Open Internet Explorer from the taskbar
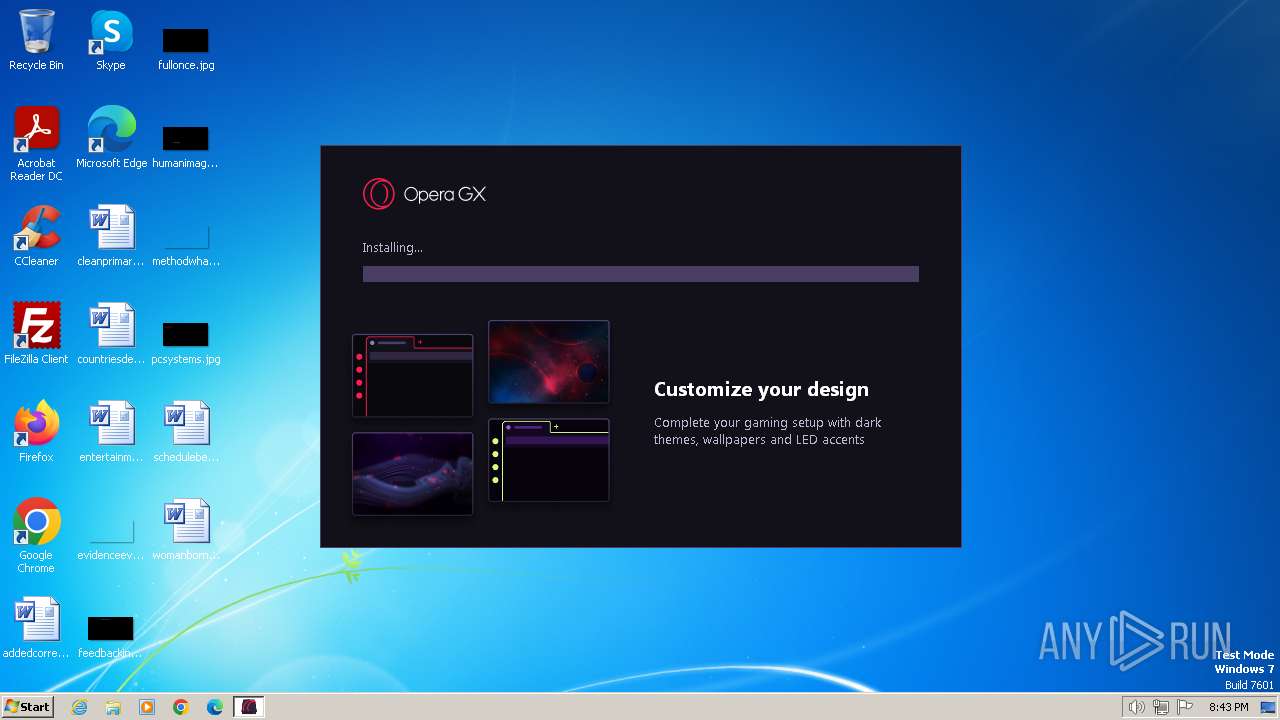The width and height of the screenshot is (1280, 720). pyautogui.click(x=80, y=707)
